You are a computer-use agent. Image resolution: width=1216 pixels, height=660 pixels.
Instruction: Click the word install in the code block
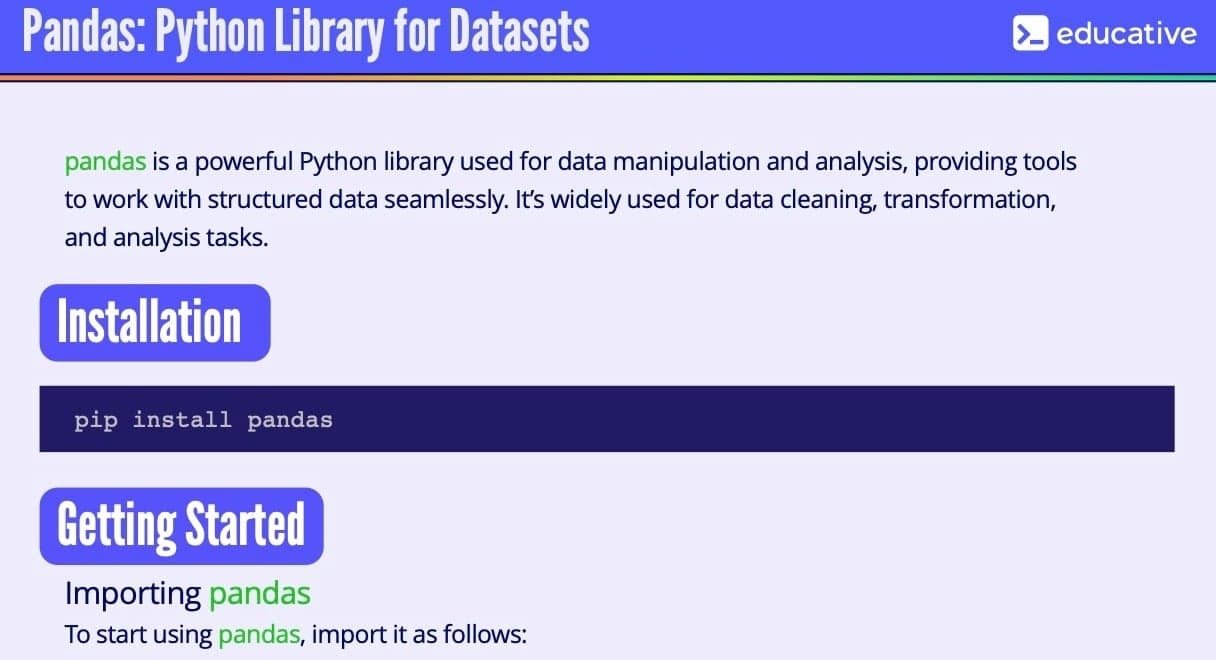[x=182, y=420]
